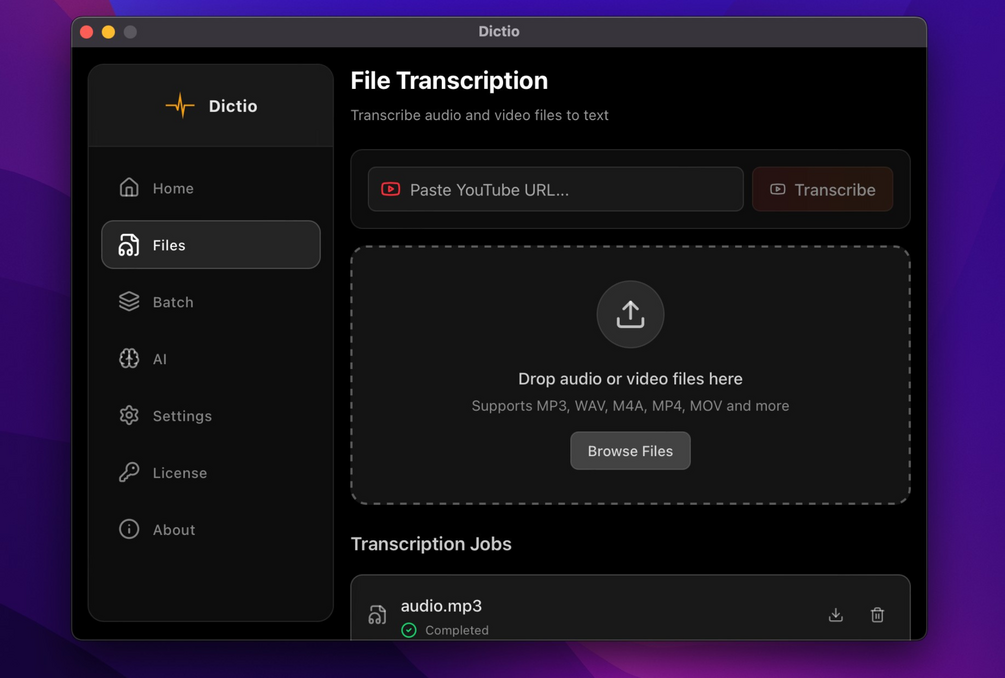
Task: Click the Dictio name in sidebar header
Action: (233, 106)
